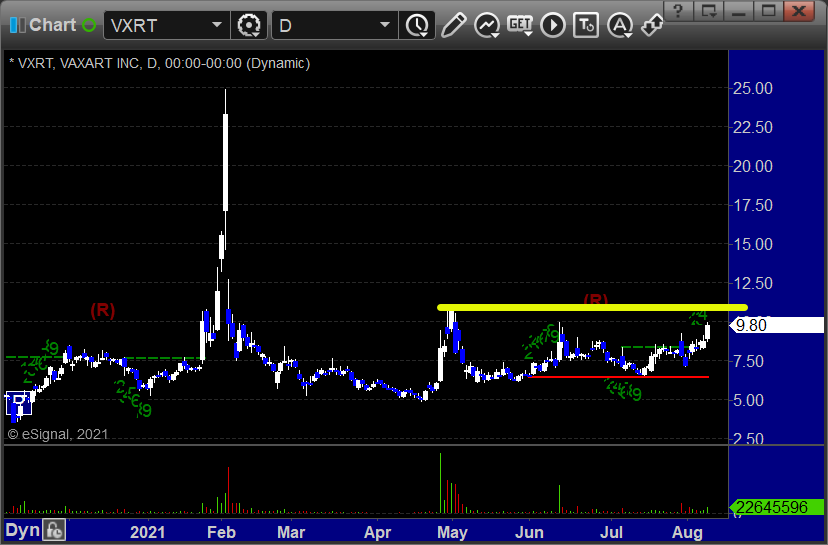Open the studies line-chart icon
Image resolution: width=828 pixels, height=545 pixels.
(487, 25)
